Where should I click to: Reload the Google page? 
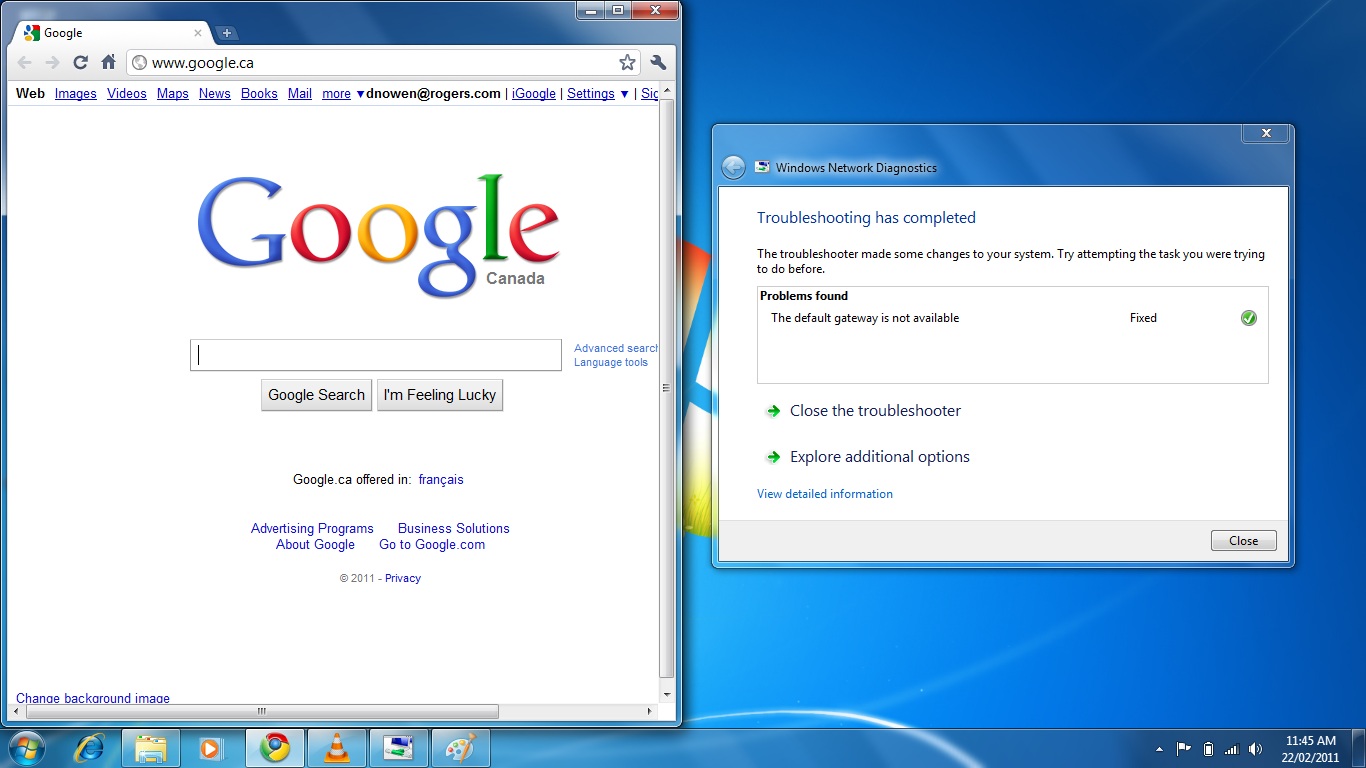(81, 62)
